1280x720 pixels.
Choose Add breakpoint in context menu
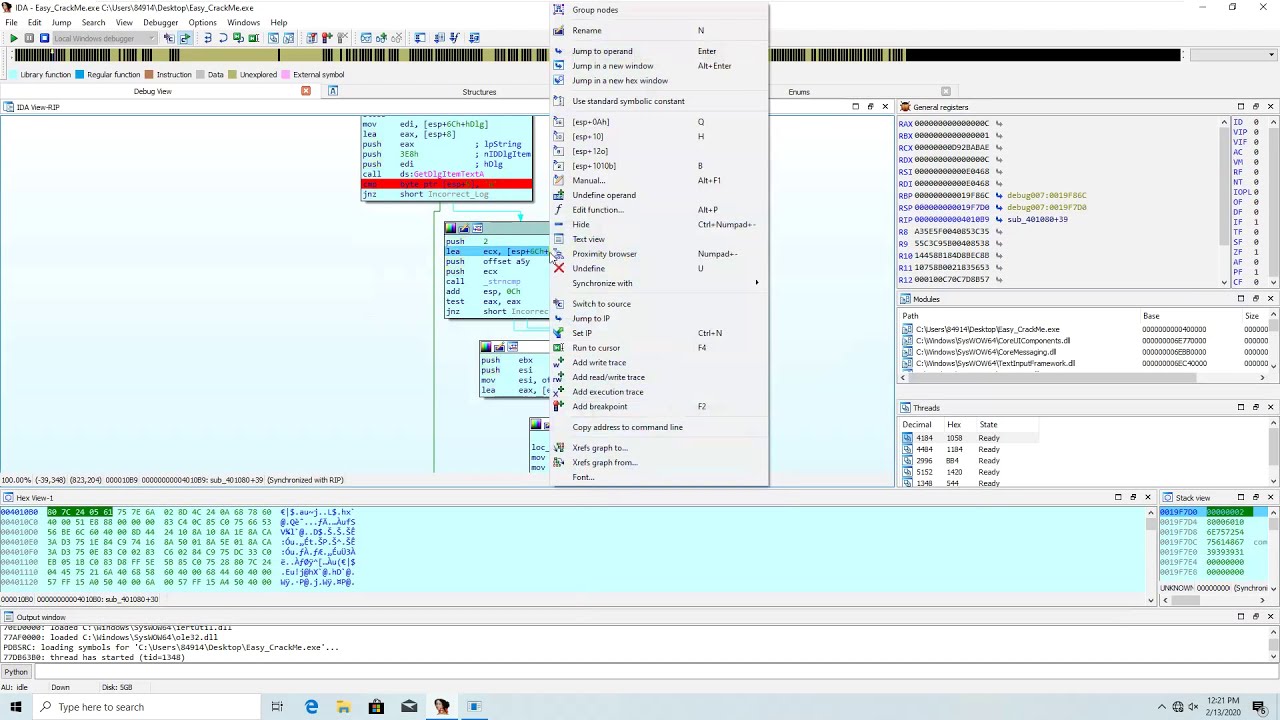coord(660,407)
